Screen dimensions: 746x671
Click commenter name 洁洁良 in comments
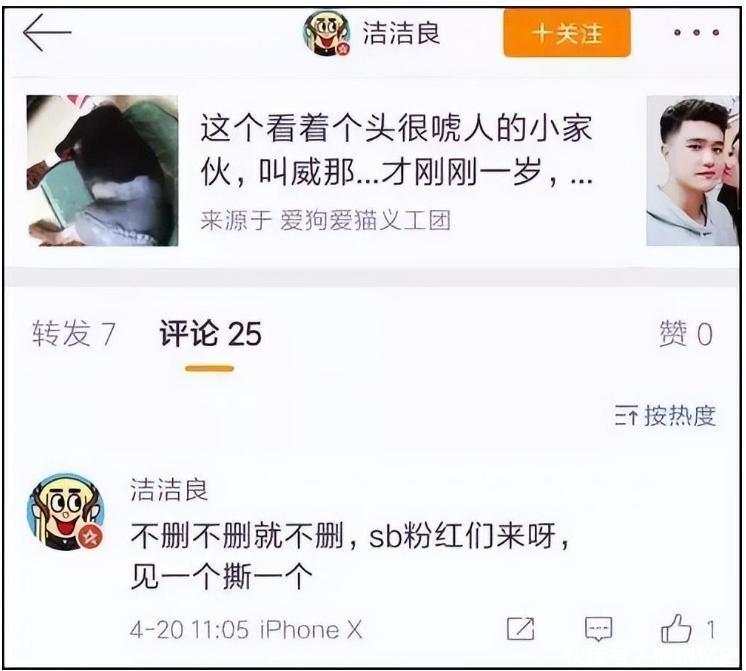[x=169, y=490]
